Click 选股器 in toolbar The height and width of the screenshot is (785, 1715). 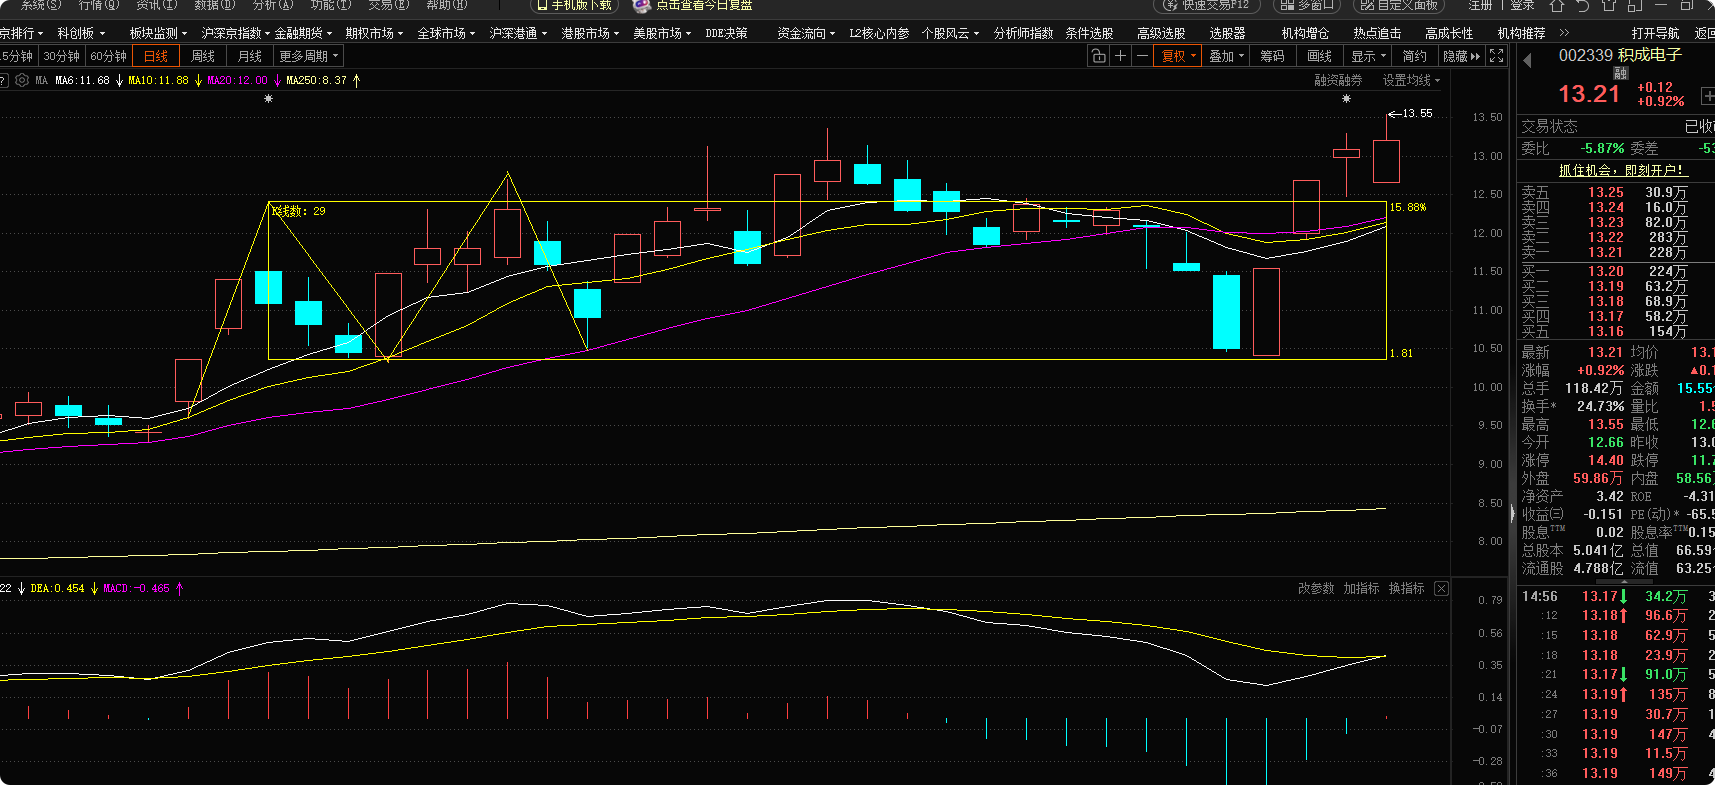[x=1227, y=33]
